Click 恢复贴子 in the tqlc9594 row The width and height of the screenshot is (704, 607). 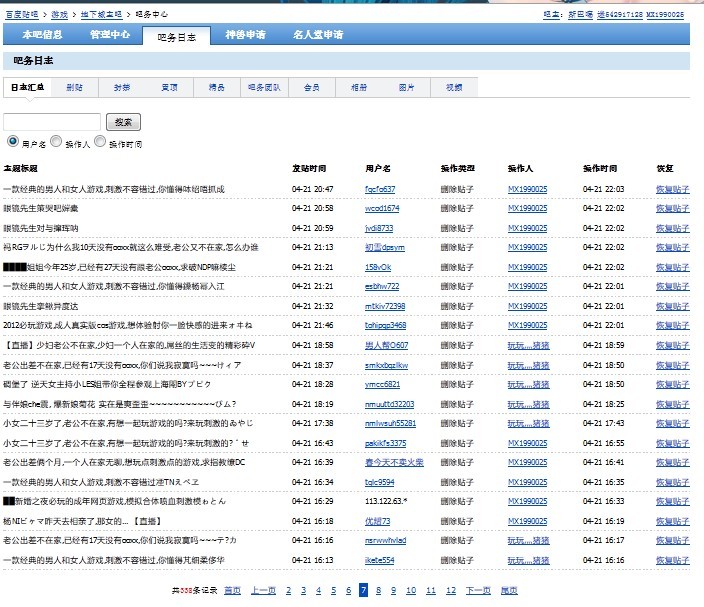point(673,482)
